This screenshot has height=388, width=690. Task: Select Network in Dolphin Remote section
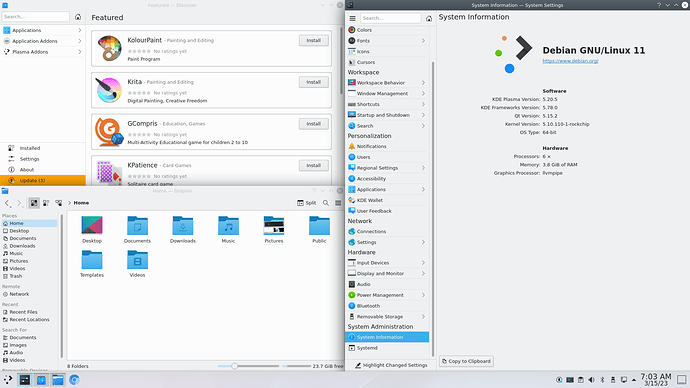29,294
